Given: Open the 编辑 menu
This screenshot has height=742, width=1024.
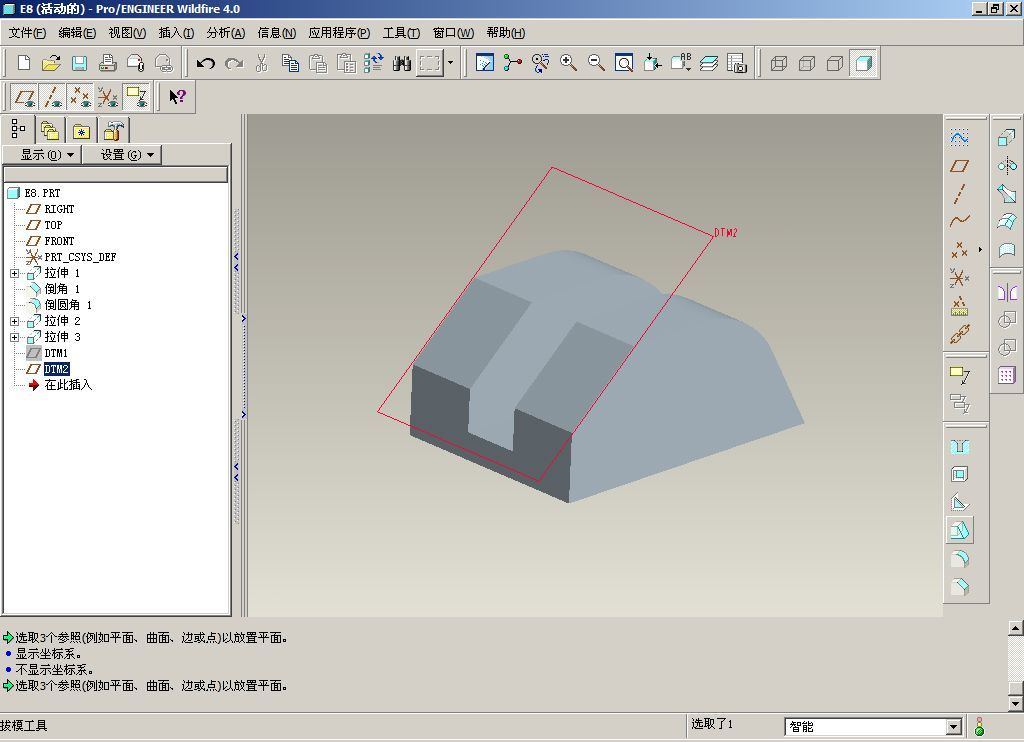Looking at the screenshot, I should (x=76, y=33).
